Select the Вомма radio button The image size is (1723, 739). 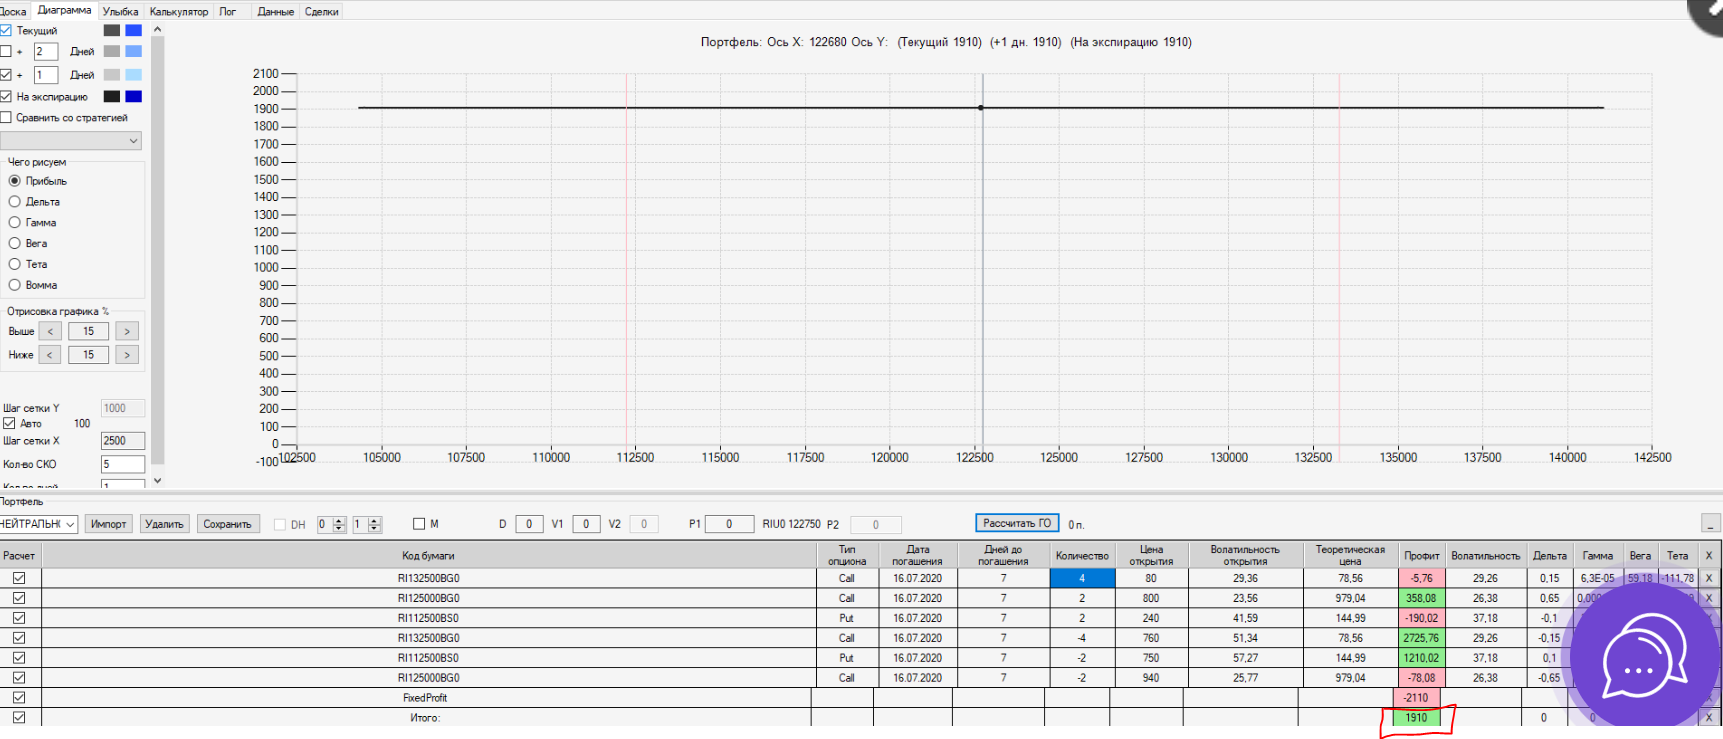(15, 285)
